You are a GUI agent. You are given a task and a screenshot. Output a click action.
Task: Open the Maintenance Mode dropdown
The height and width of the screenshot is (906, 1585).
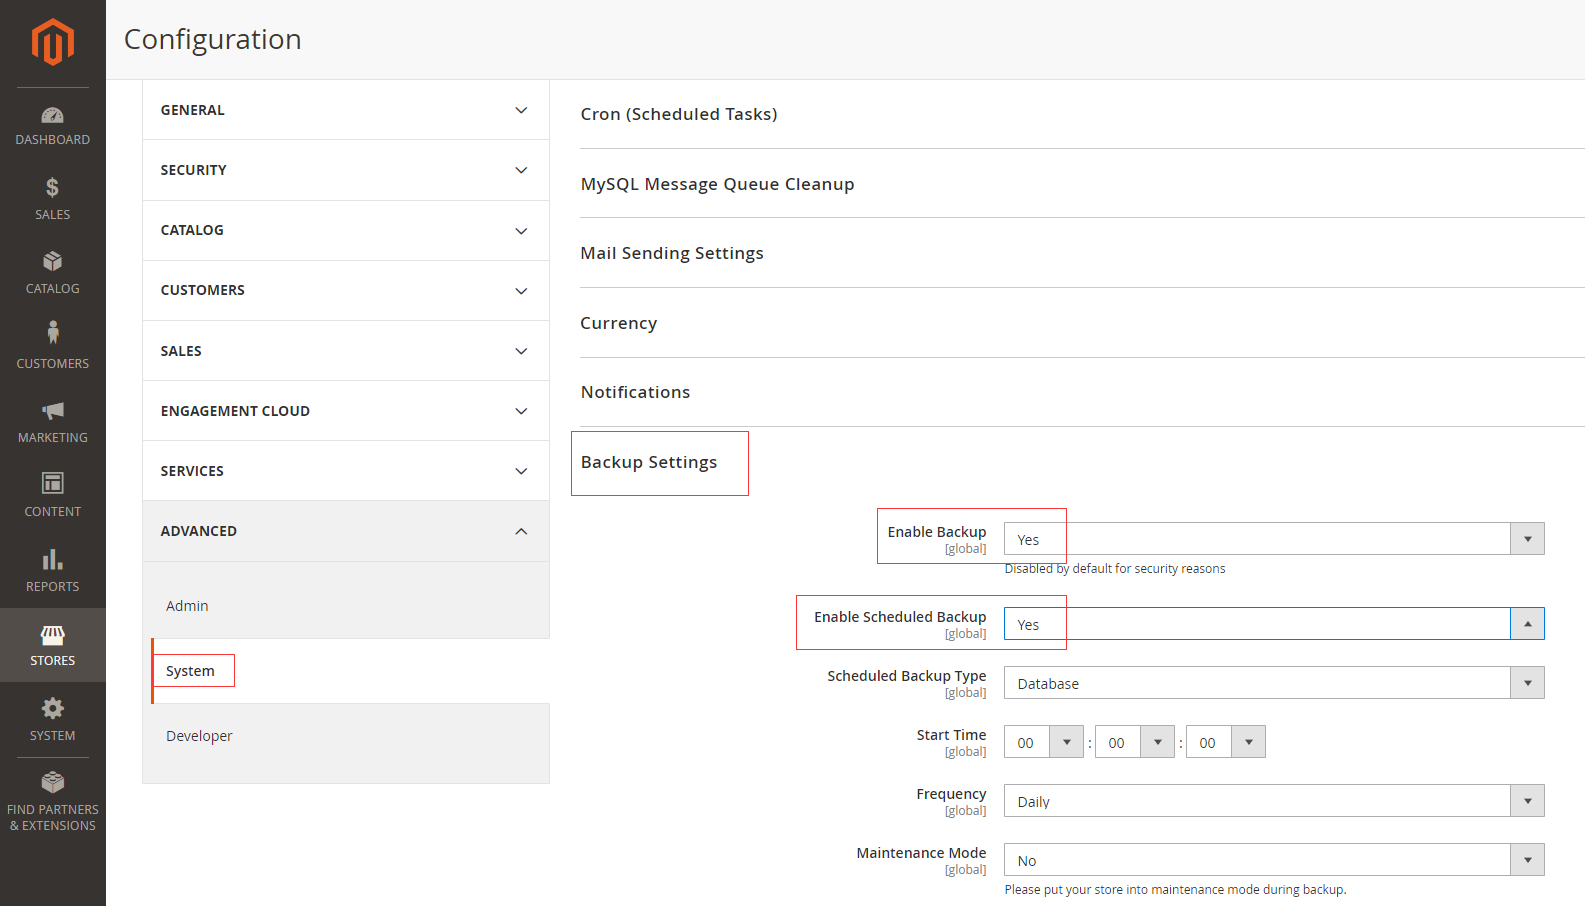pyautogui.click(x=1273, y=860)
